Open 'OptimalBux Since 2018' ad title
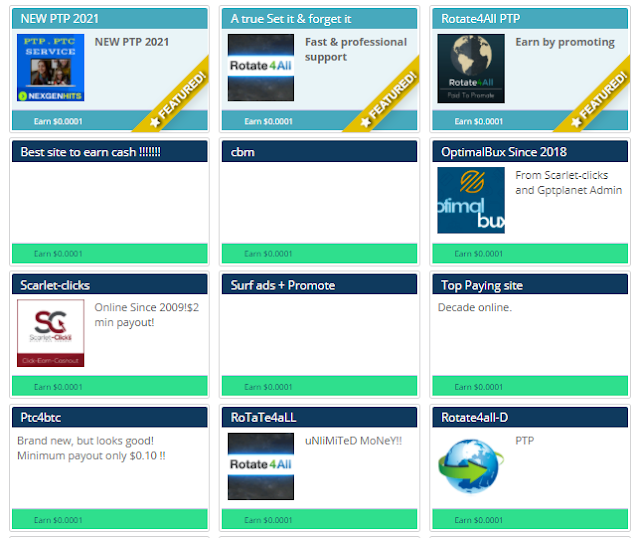This screenshot has width=640, height=538. [x=530, y=152]
